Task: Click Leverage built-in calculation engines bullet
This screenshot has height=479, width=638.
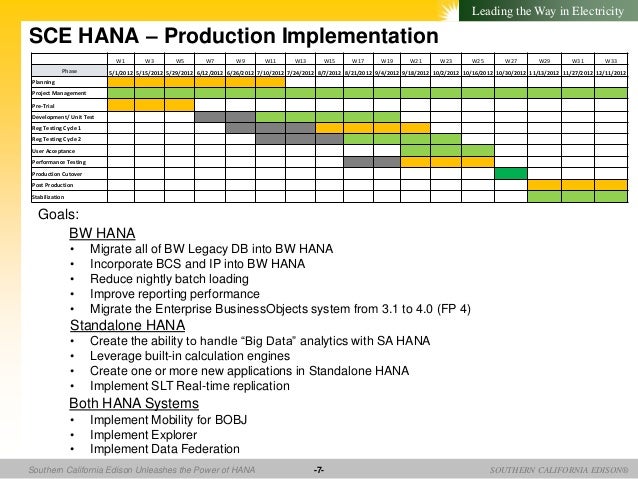Action: point(190,356)
